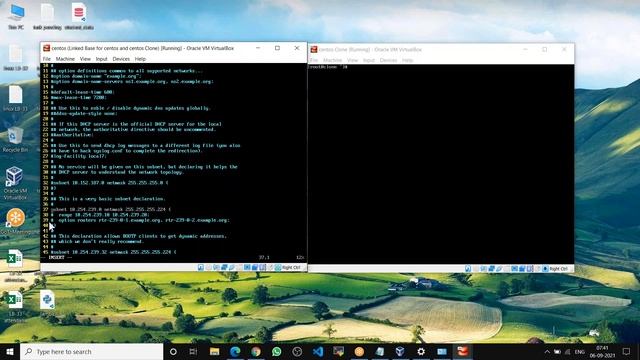
Task: Click ENG language indicator in tray
Action: point(580,351)
